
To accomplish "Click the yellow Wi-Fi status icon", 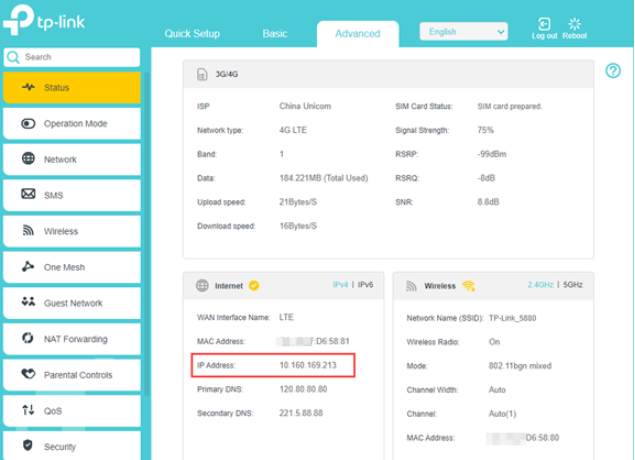I will pos(469,286).
